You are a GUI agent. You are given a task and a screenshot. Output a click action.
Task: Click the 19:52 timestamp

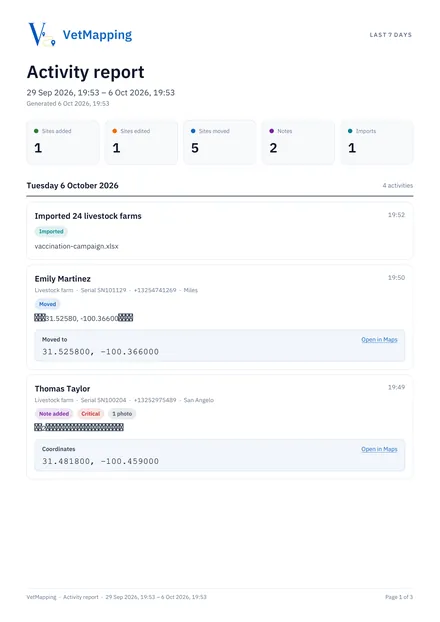coord(396,215)
